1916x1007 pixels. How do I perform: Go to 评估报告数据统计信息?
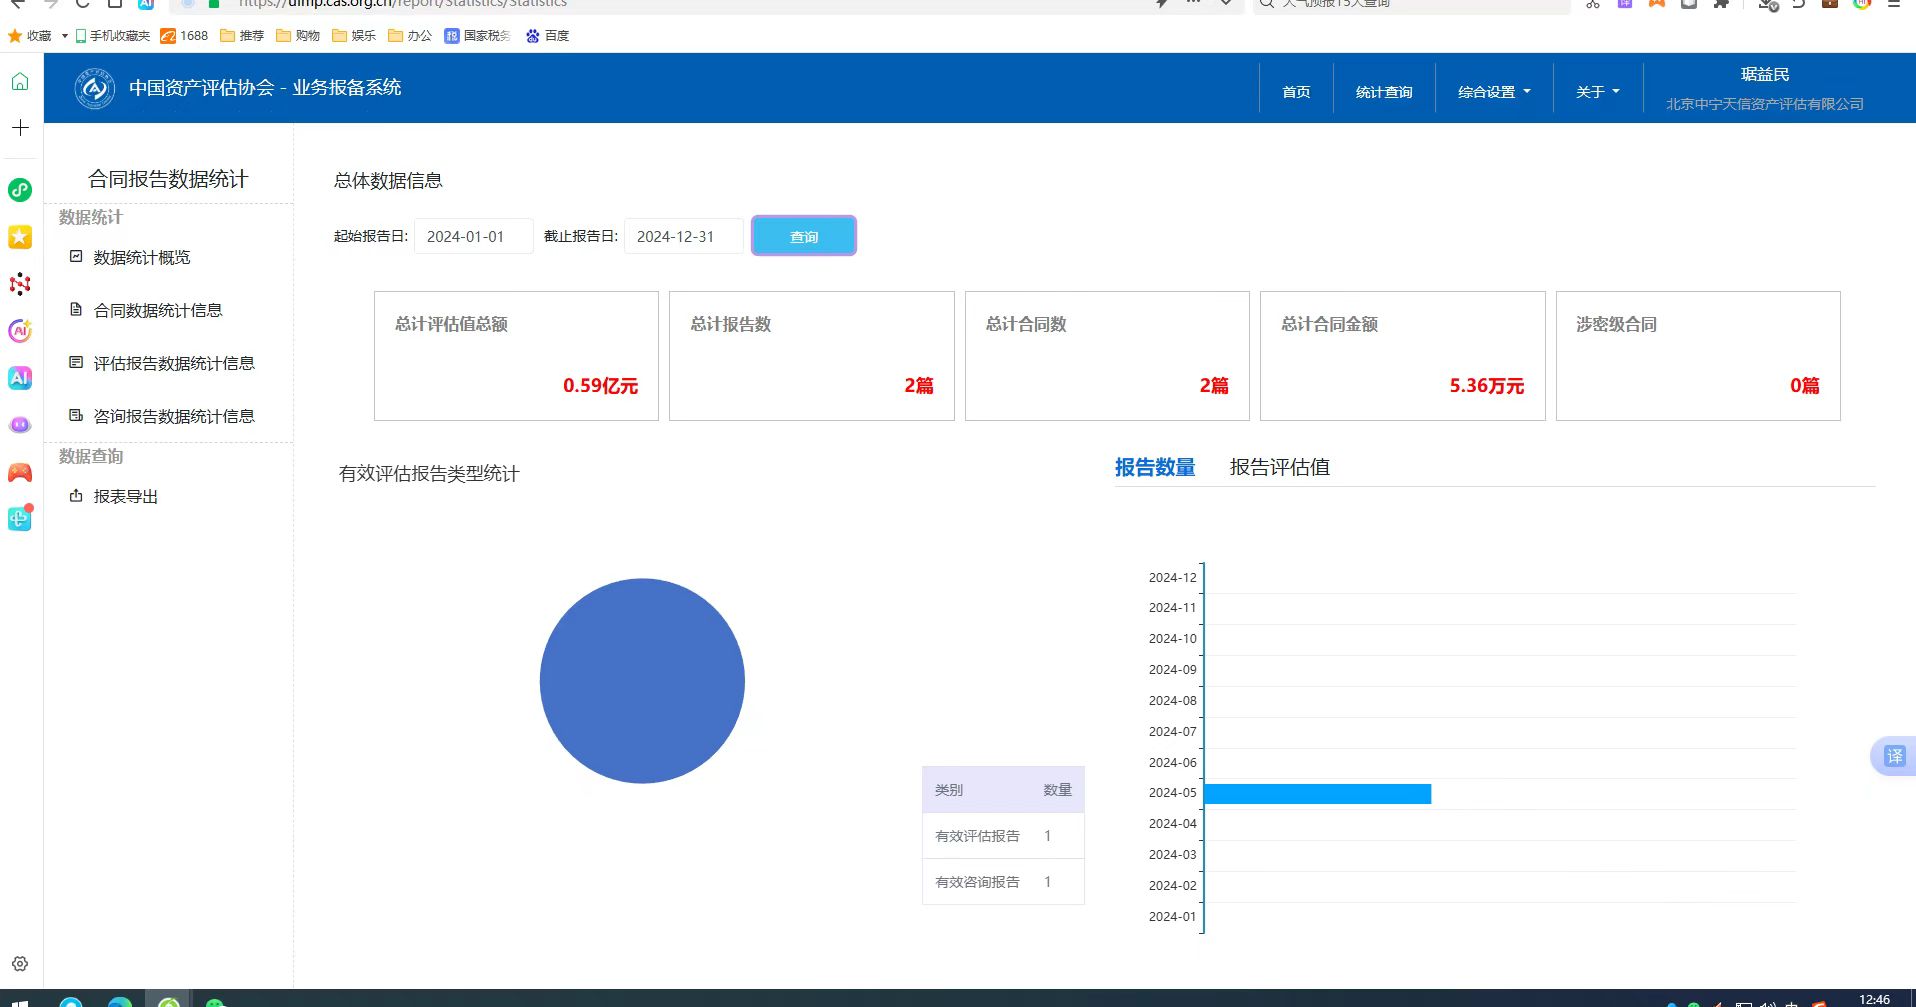pyautogui.click(x=173, y=364)
